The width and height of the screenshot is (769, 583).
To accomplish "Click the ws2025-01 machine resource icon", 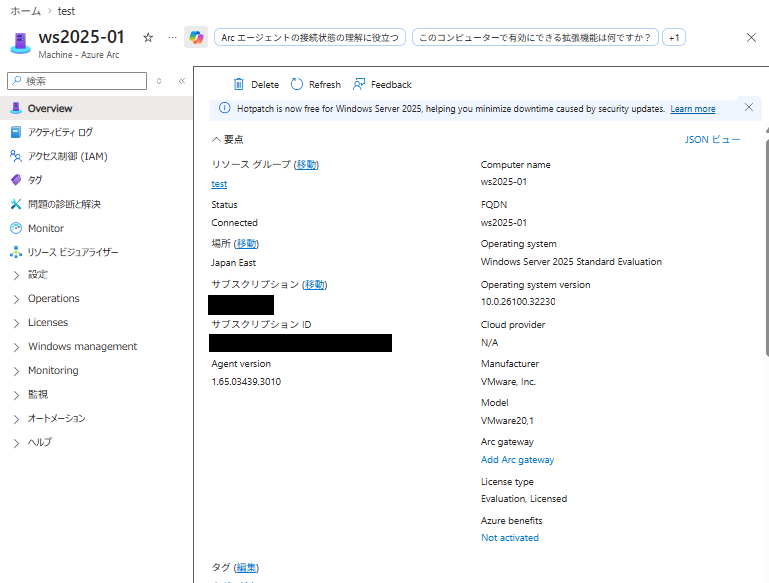I will click(20, 43).
